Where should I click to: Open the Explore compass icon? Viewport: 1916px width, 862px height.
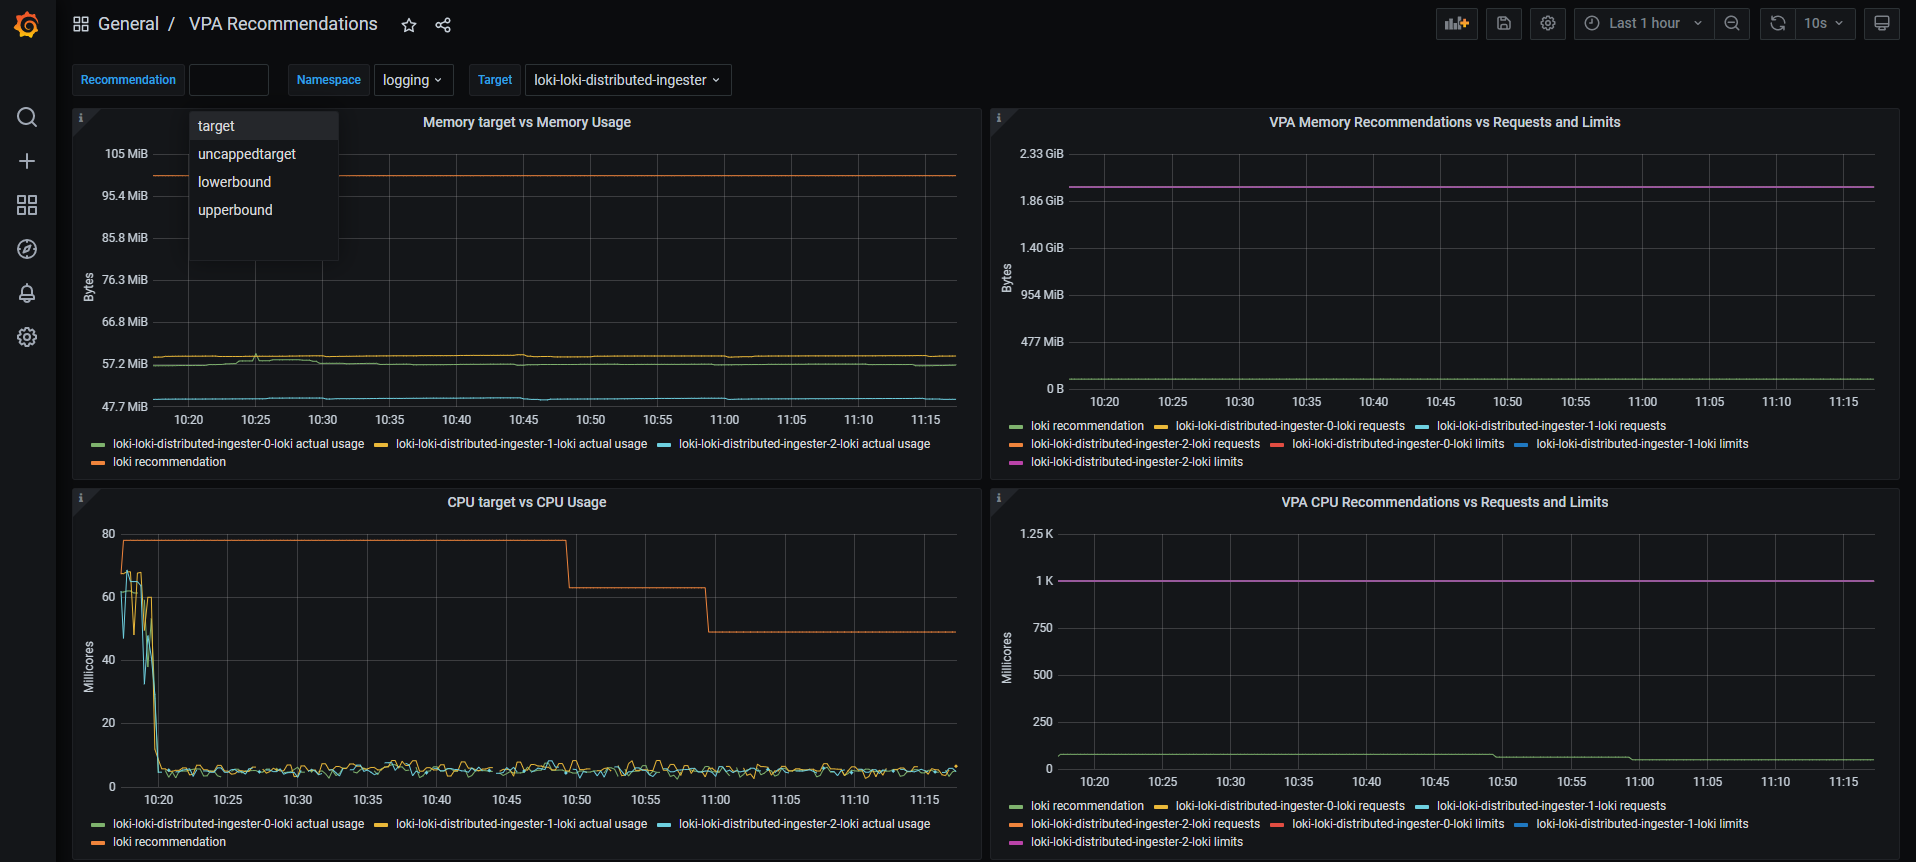pyautogui.click(x=27, y=249)
